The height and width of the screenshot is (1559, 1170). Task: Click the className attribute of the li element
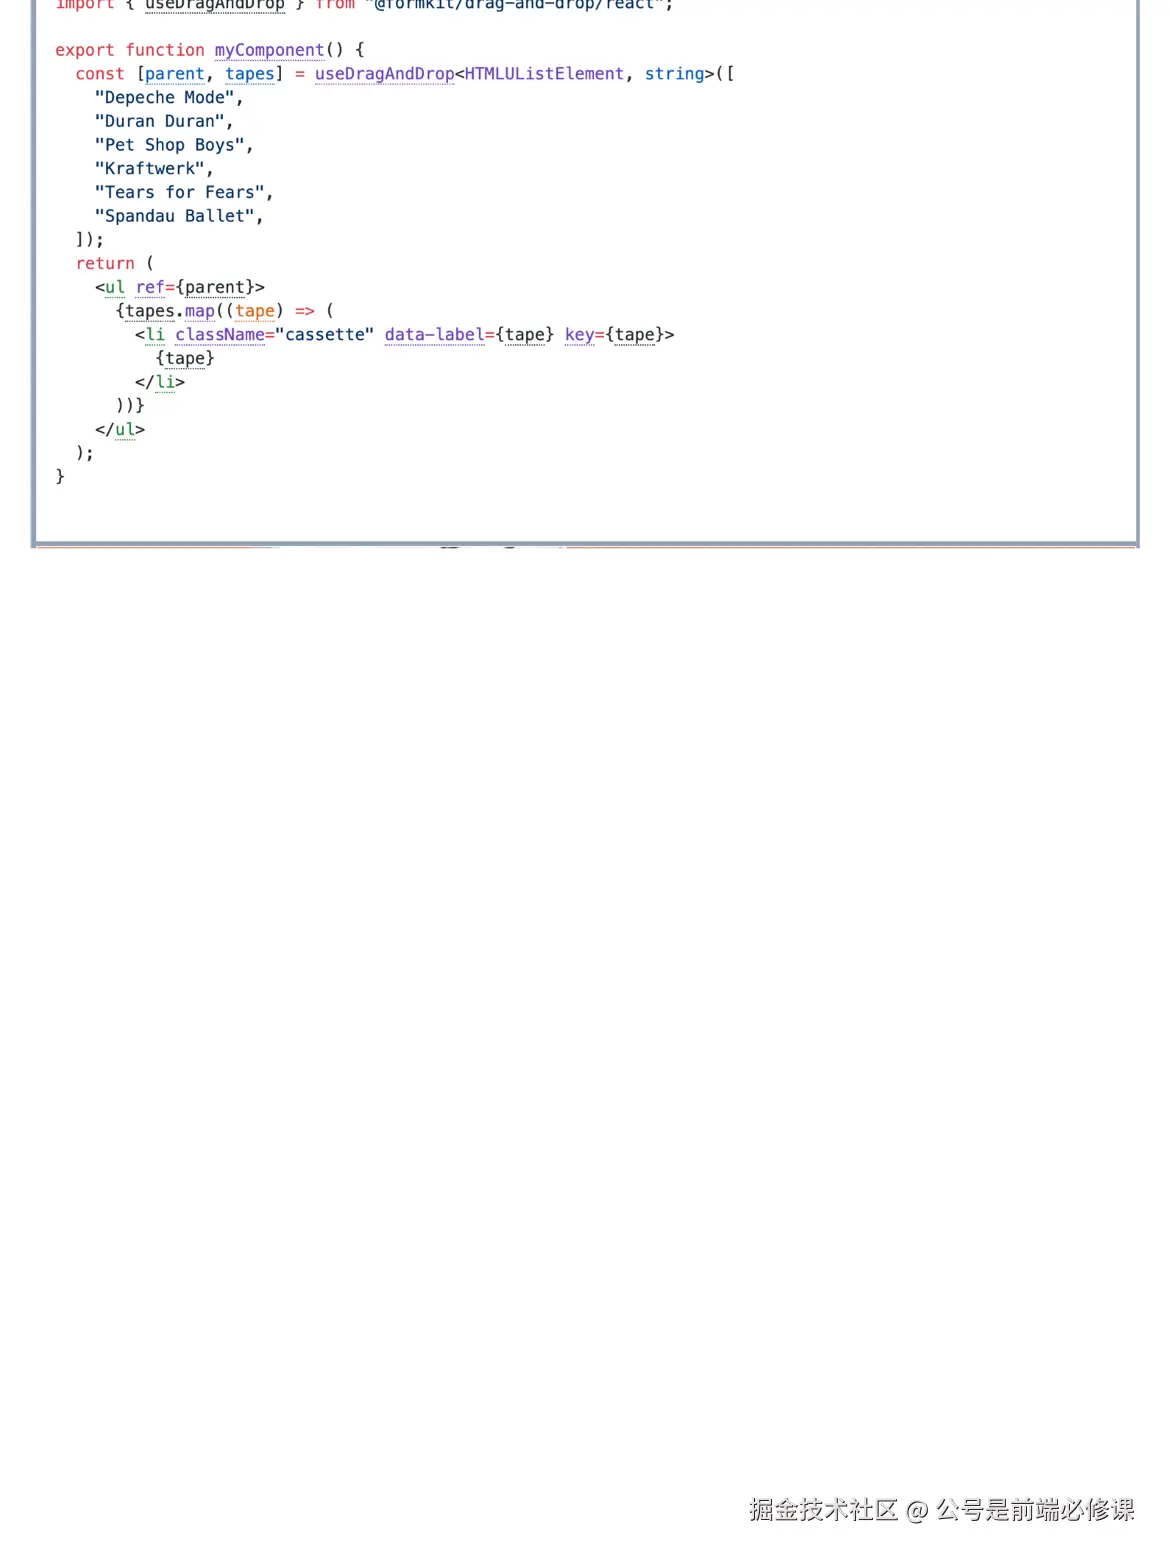(x=219, y=335)
